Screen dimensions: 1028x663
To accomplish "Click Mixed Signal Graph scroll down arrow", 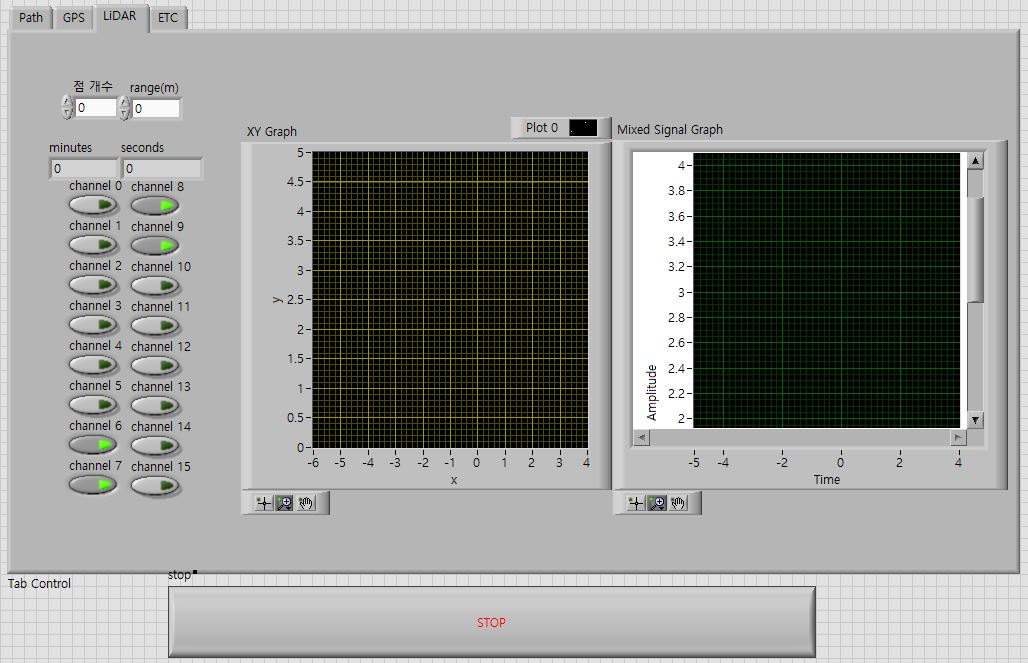I will 976,420.
